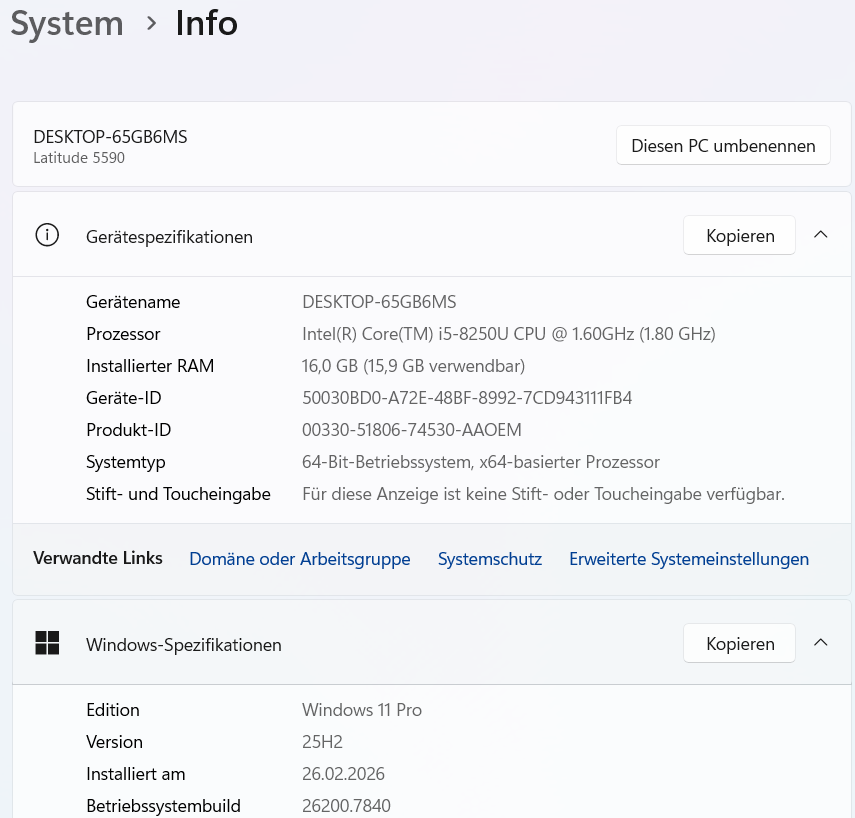Click the 'Gerätename' label
The height and width of the screenshot is (818, 855).
[133, 302]
